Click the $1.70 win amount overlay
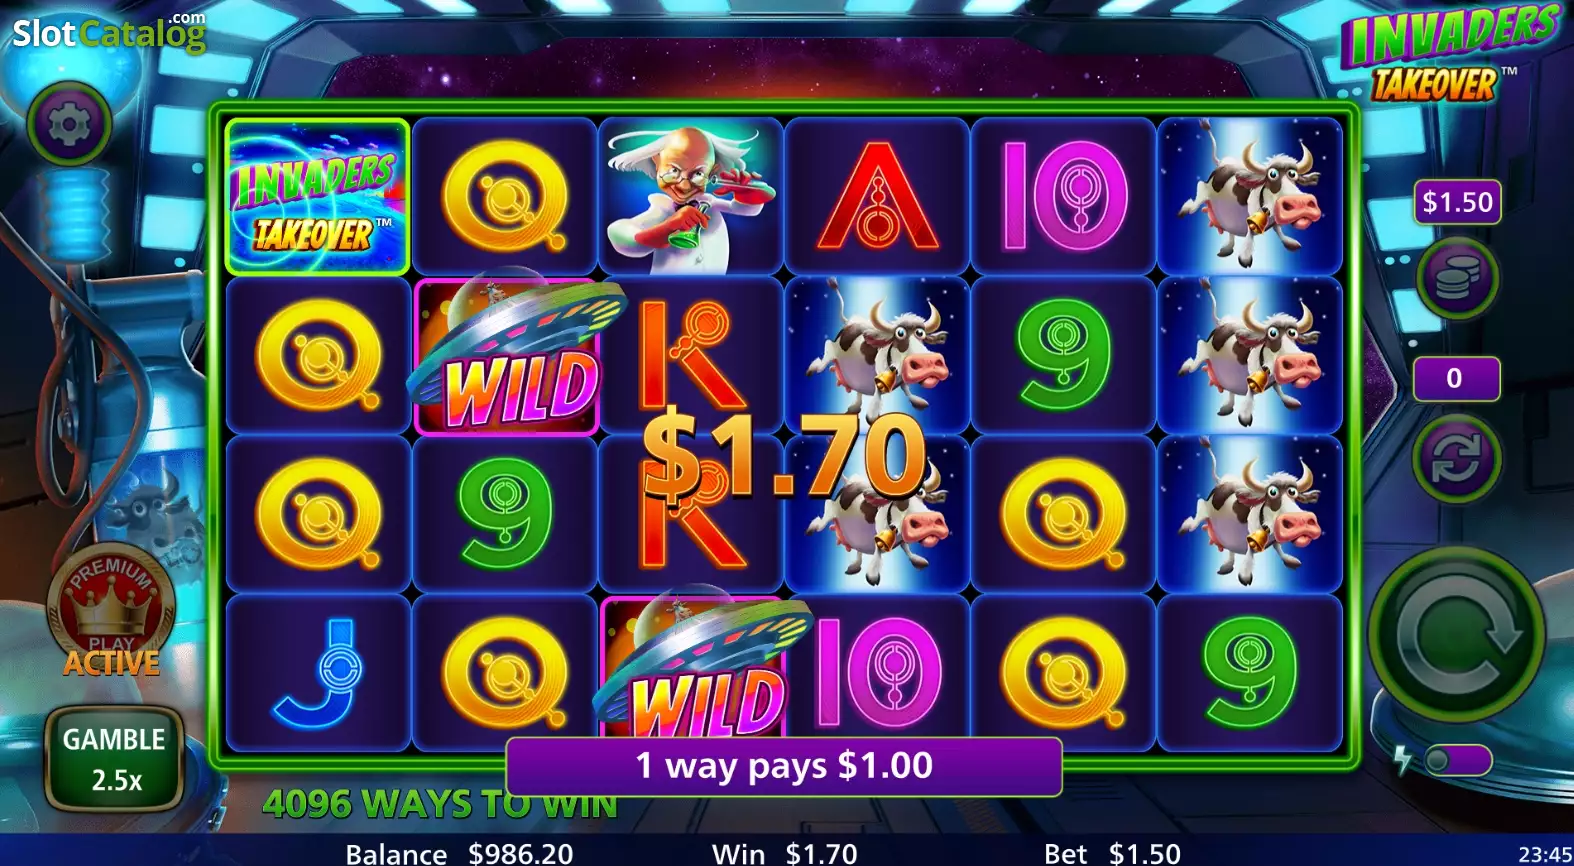The image size is (1574, 866). 784,457
